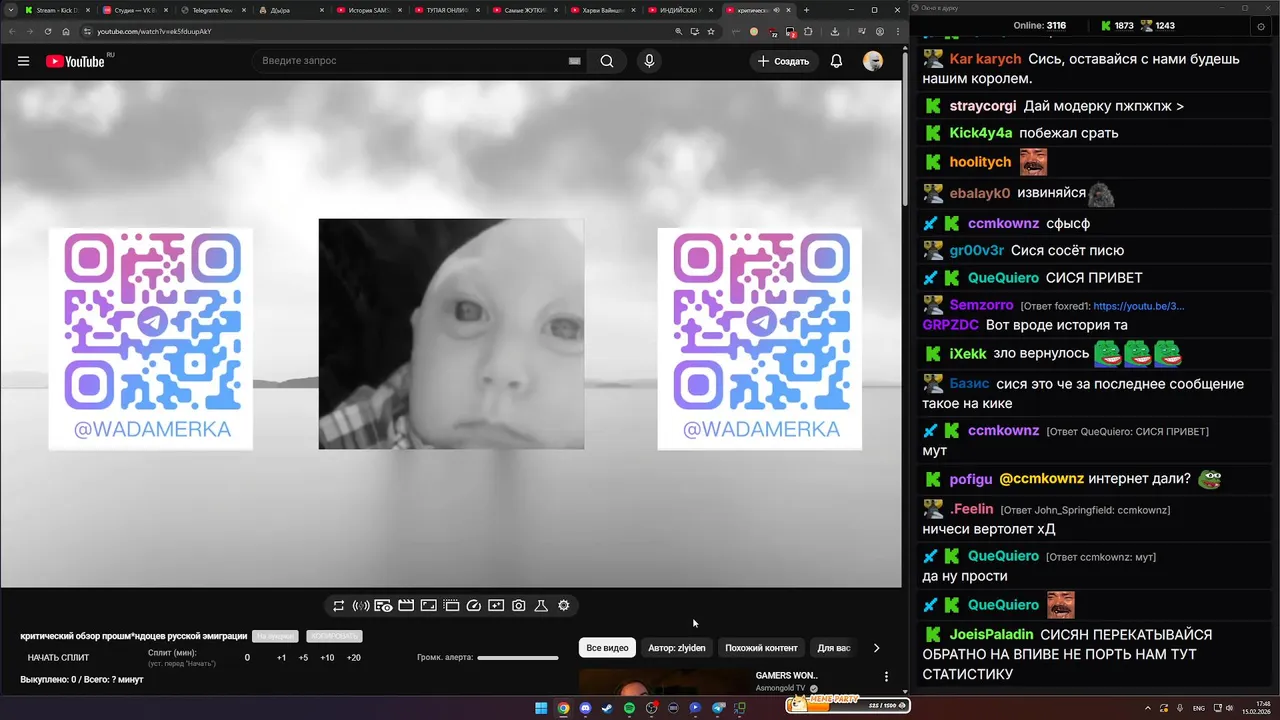Open Windows Start menu

(x=541, y=708)
